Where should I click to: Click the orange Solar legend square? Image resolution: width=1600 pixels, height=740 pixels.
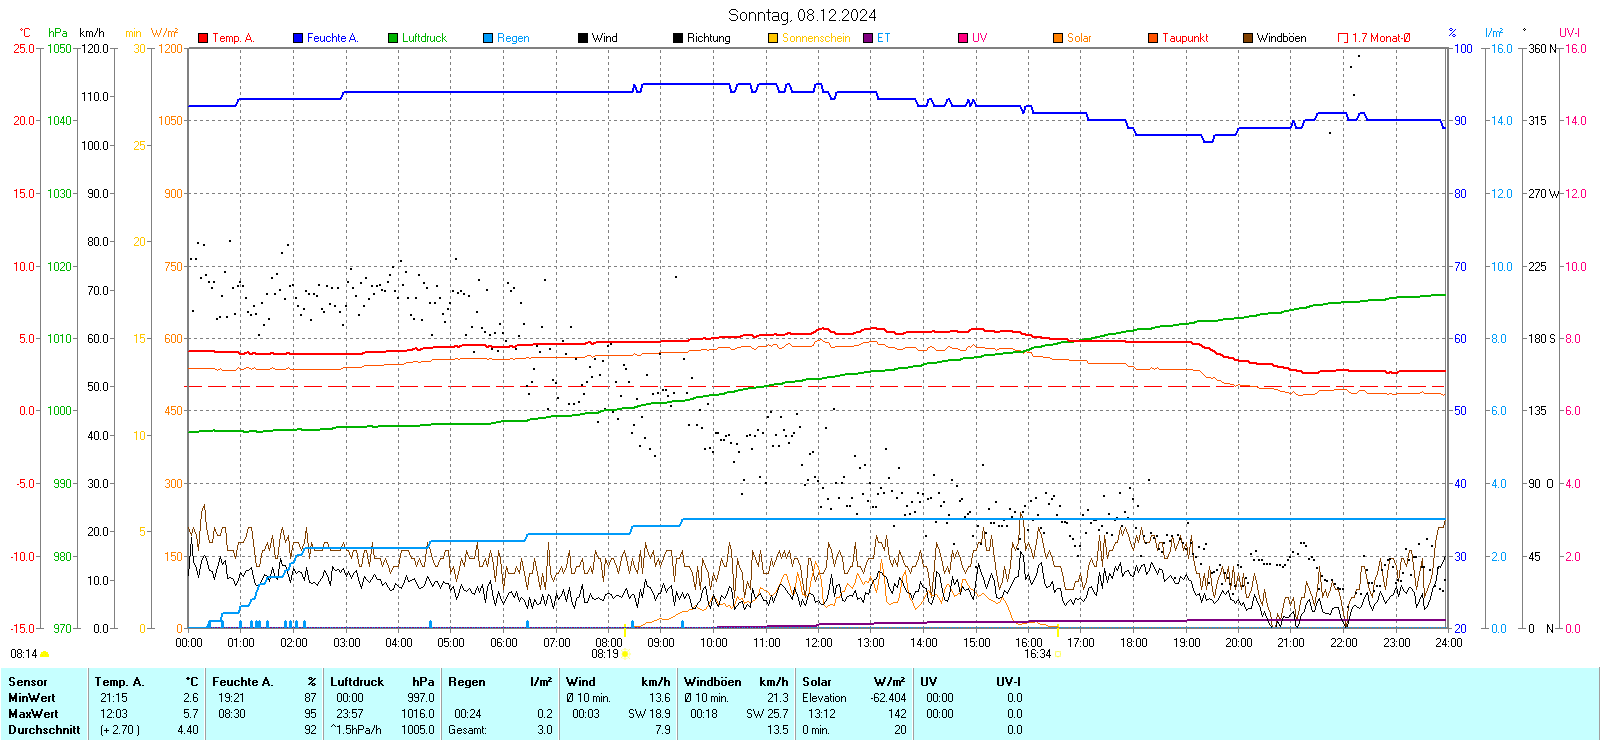tap(1058, 38)
